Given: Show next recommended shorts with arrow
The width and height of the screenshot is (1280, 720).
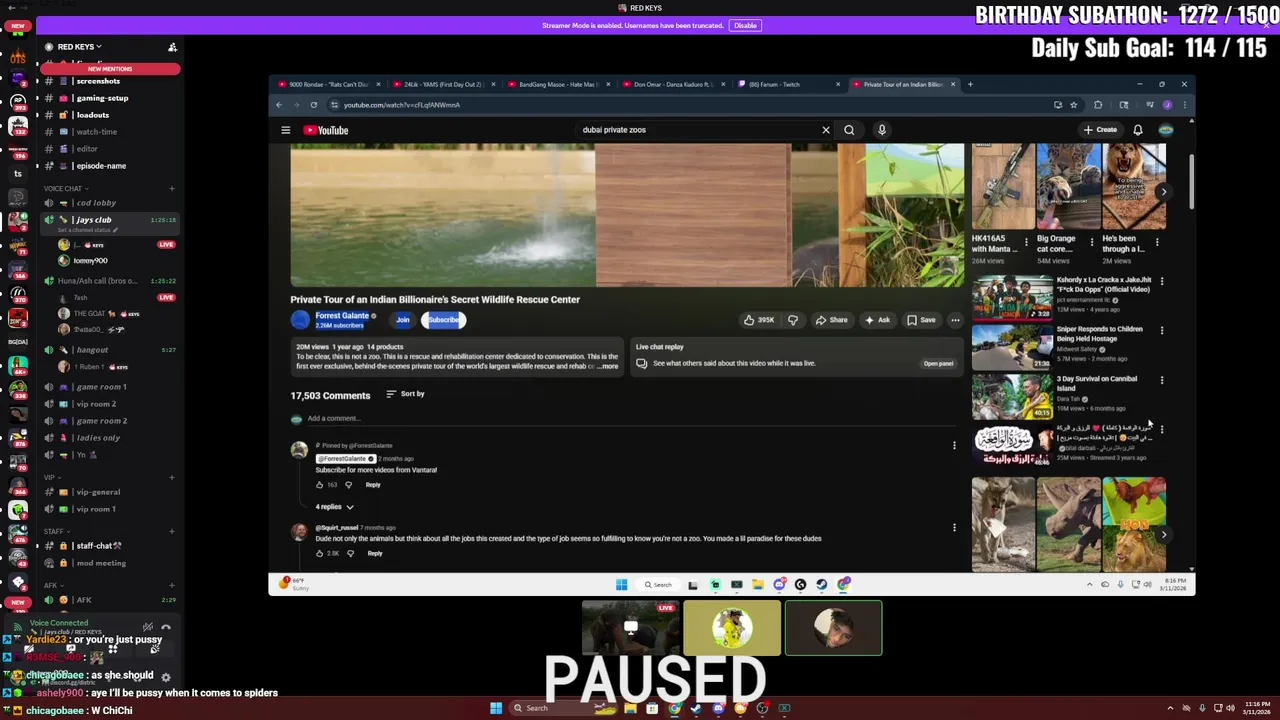Looking at the screenshot, I should [1163, 192].
